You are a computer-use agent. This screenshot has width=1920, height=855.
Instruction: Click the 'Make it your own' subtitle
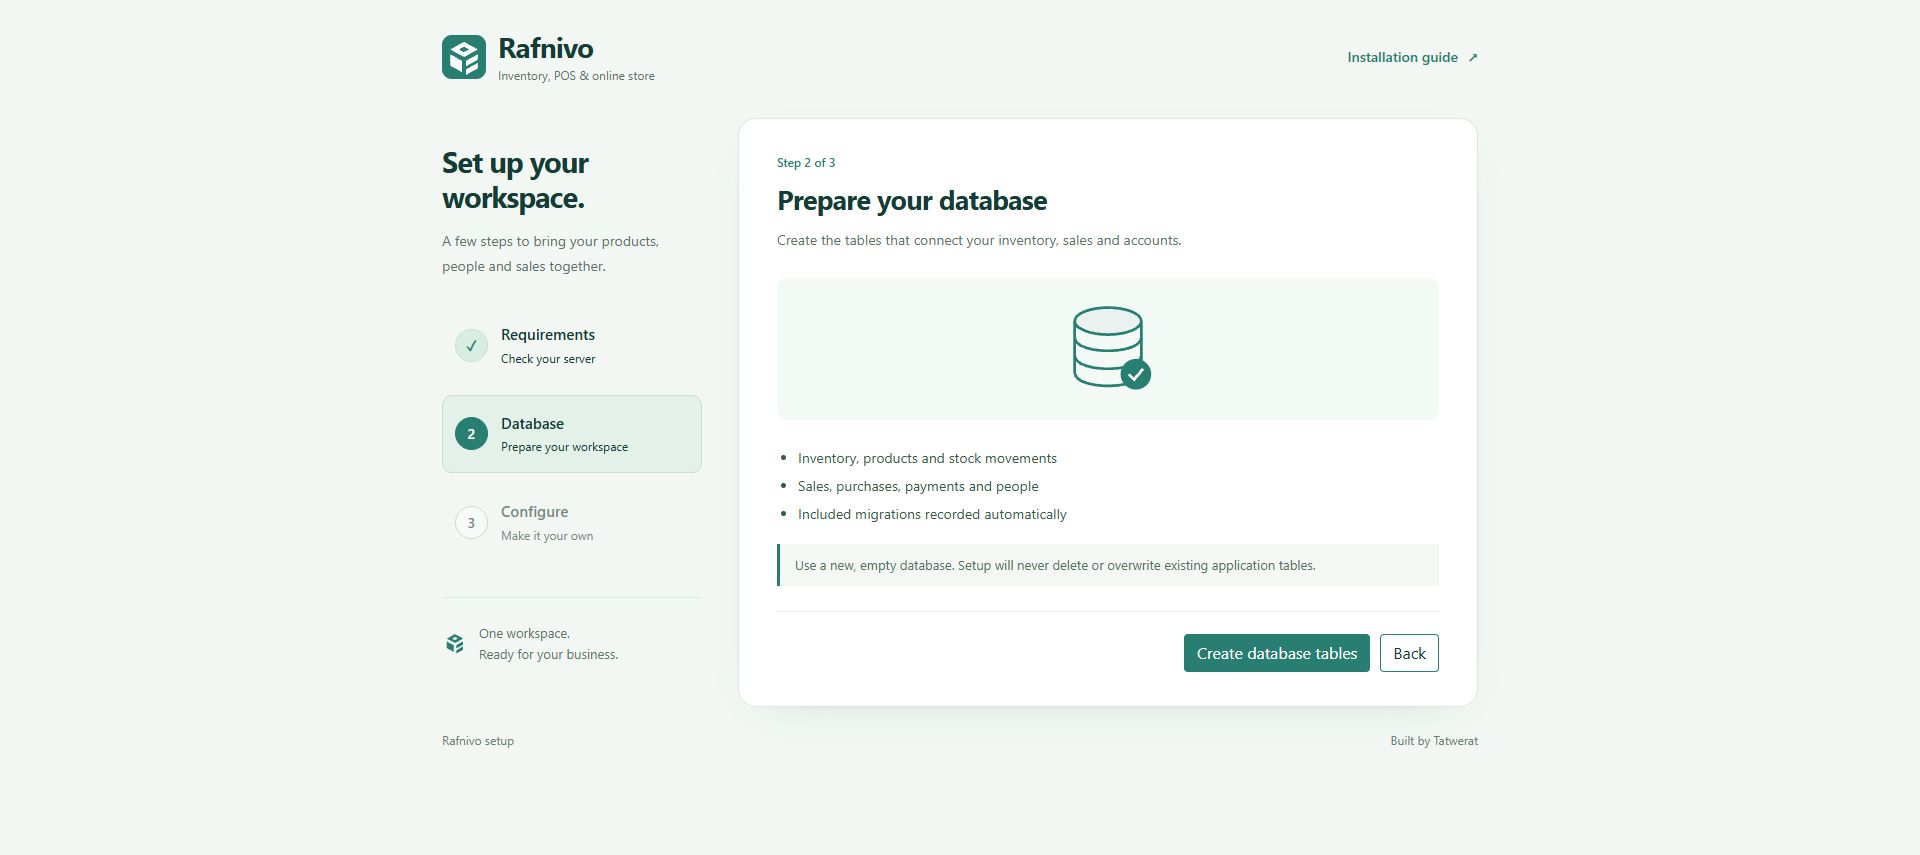(x=547, y=536)
